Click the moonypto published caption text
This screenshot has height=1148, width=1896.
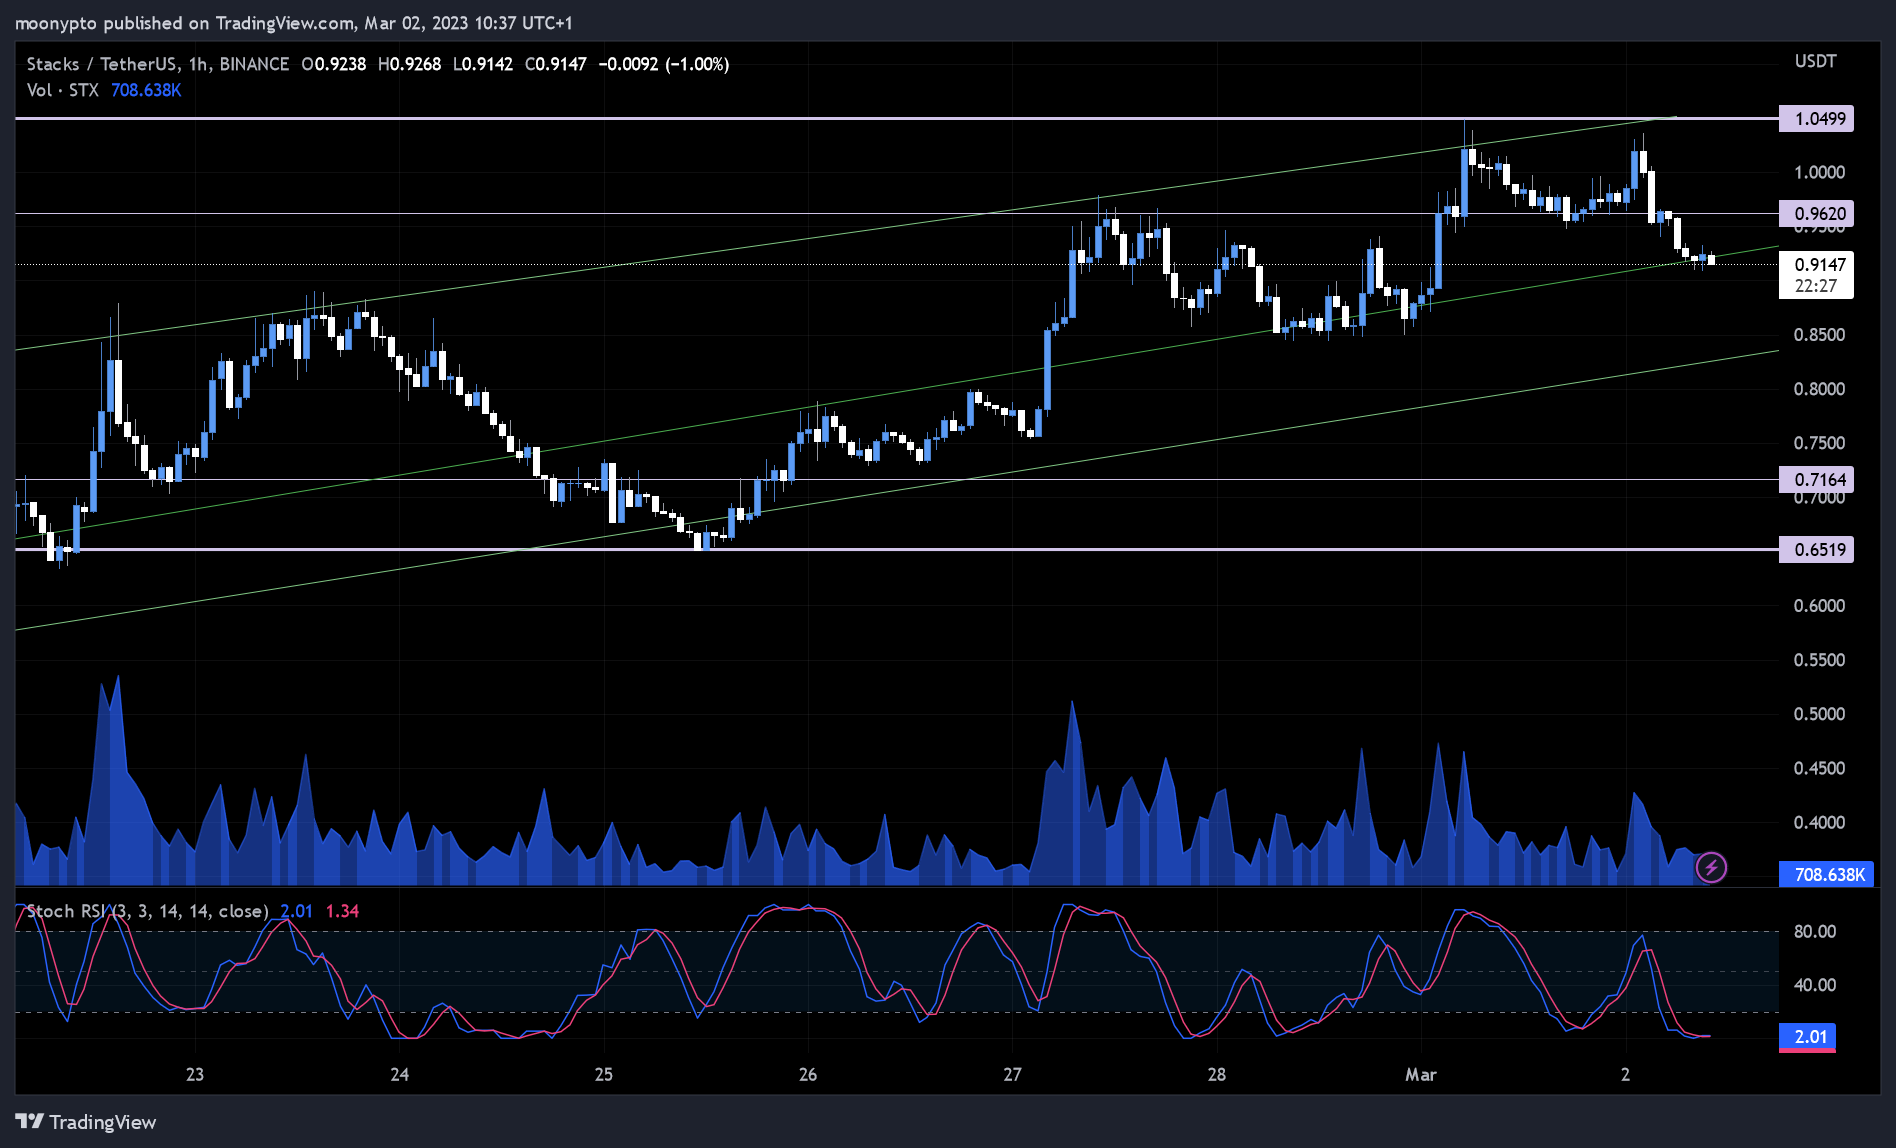pyautogui.click(x=293, y=23)
